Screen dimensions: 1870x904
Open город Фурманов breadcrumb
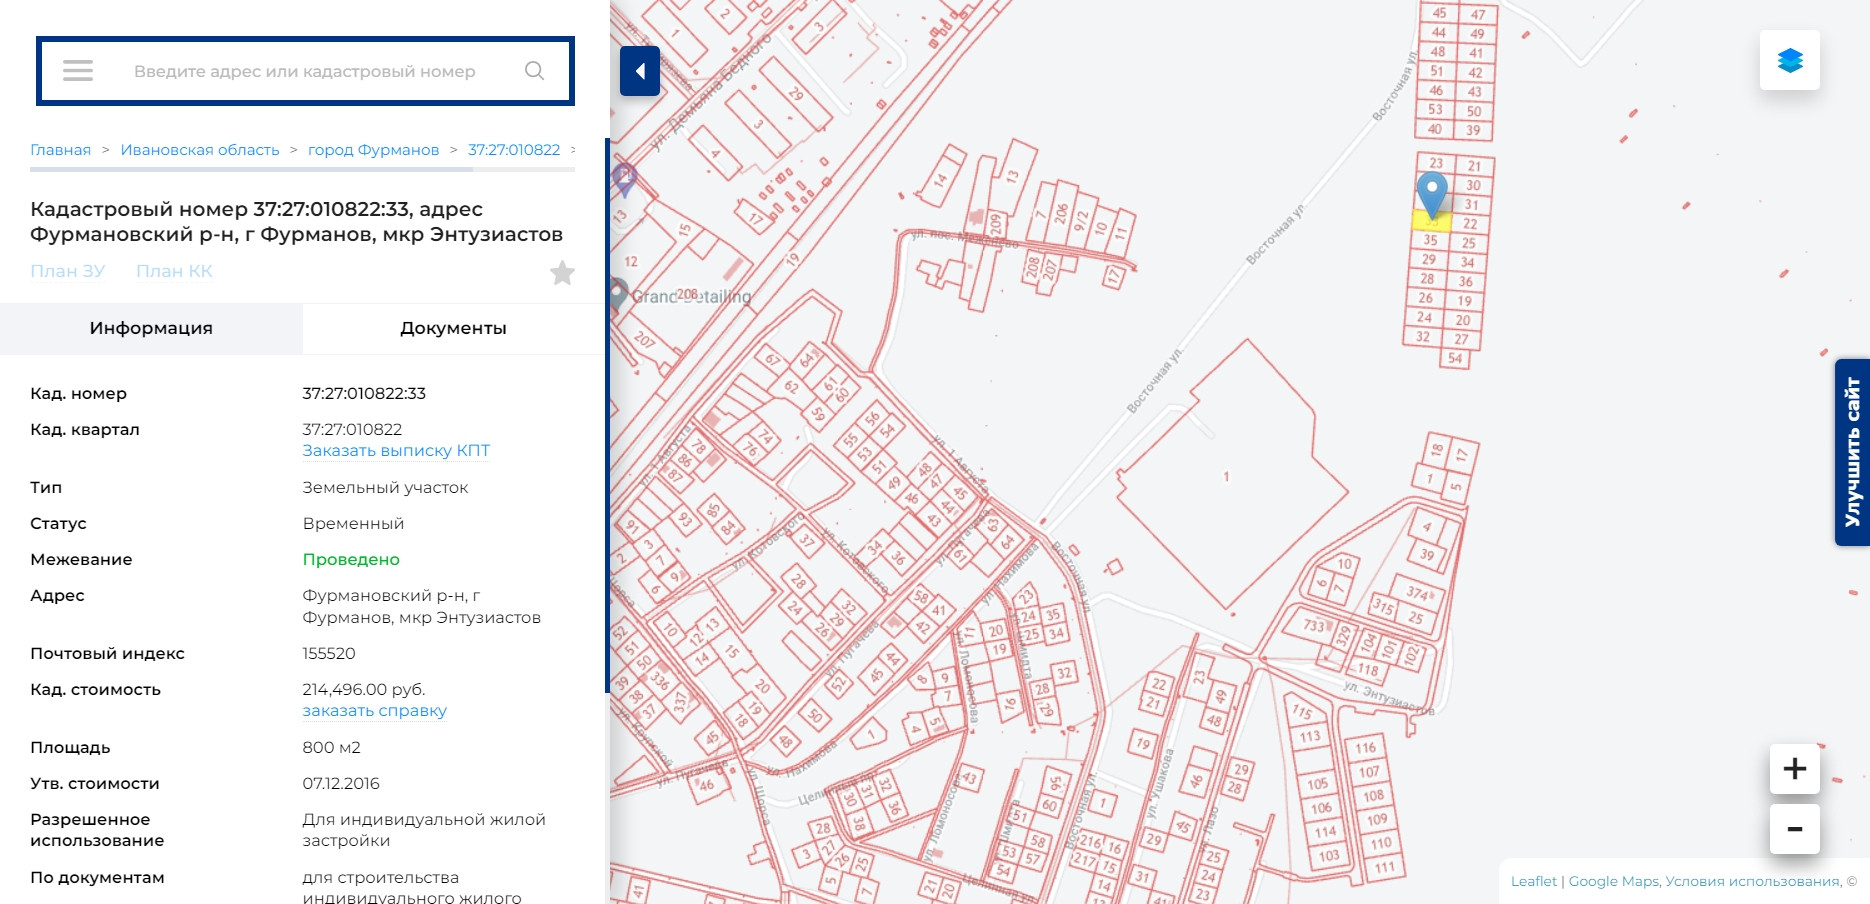tap(373, 150)
